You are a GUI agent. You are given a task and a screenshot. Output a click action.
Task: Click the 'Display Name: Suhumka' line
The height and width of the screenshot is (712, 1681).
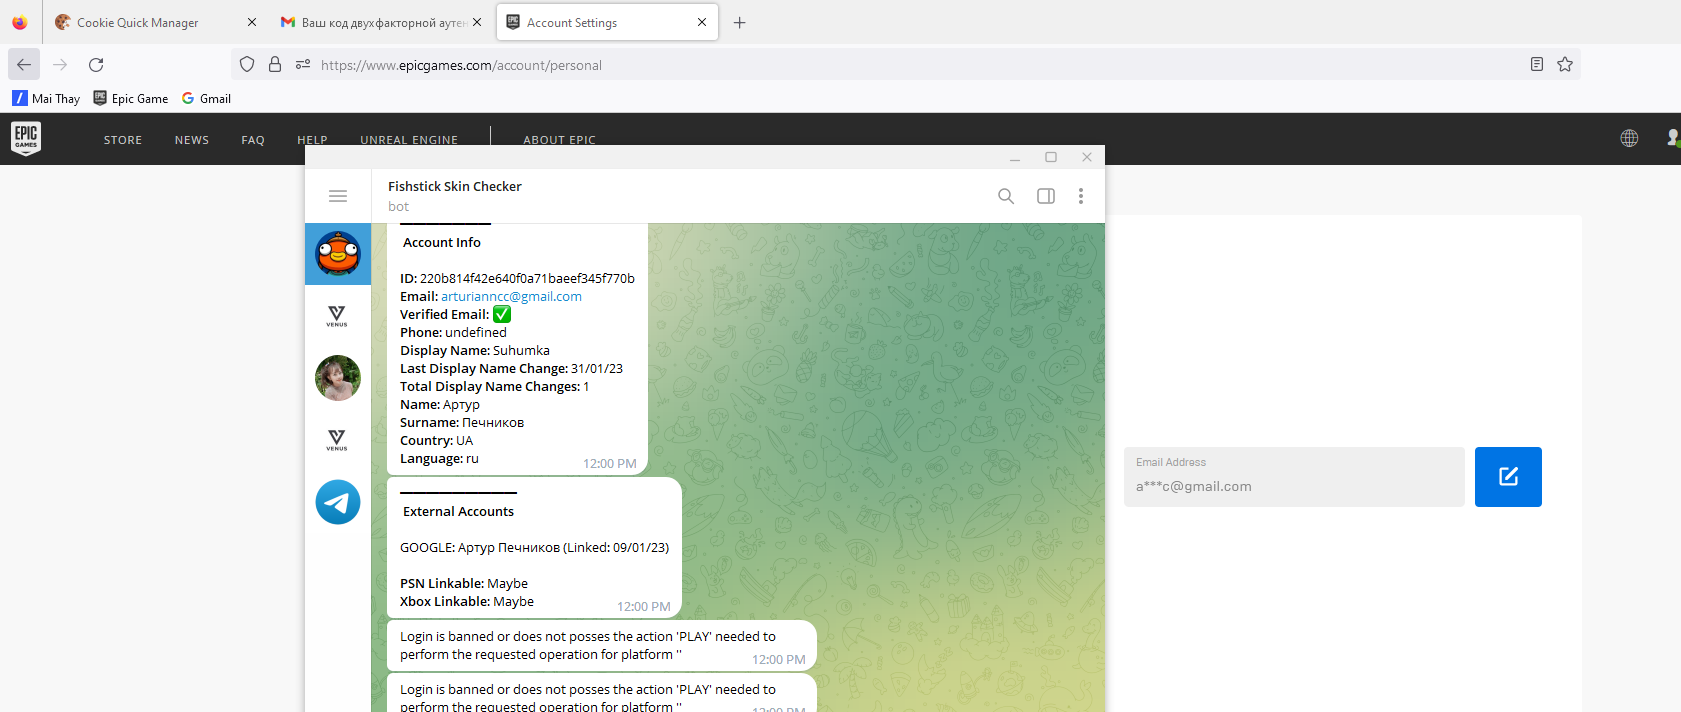[475, 350]
